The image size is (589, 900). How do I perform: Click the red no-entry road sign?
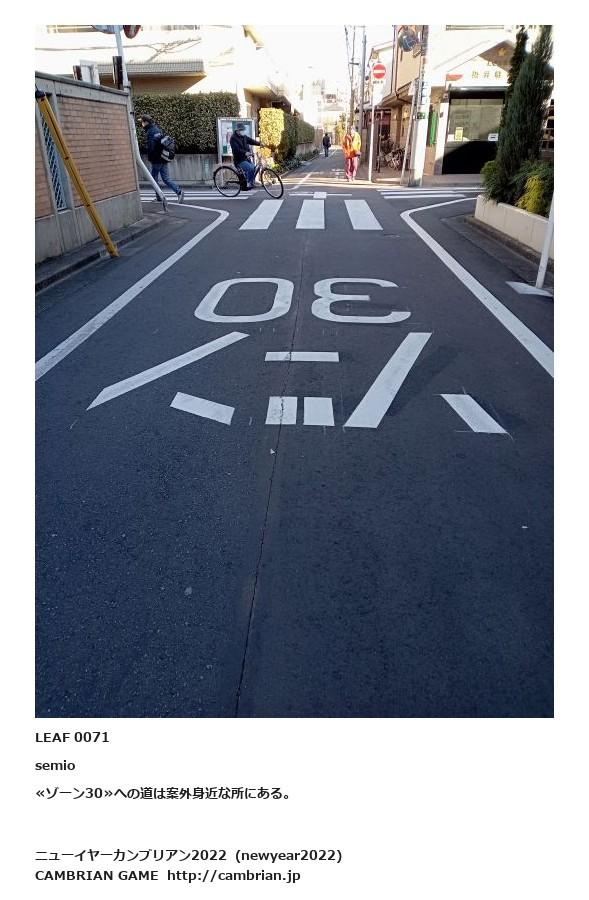pyautogui.click(x=379, y=72)
